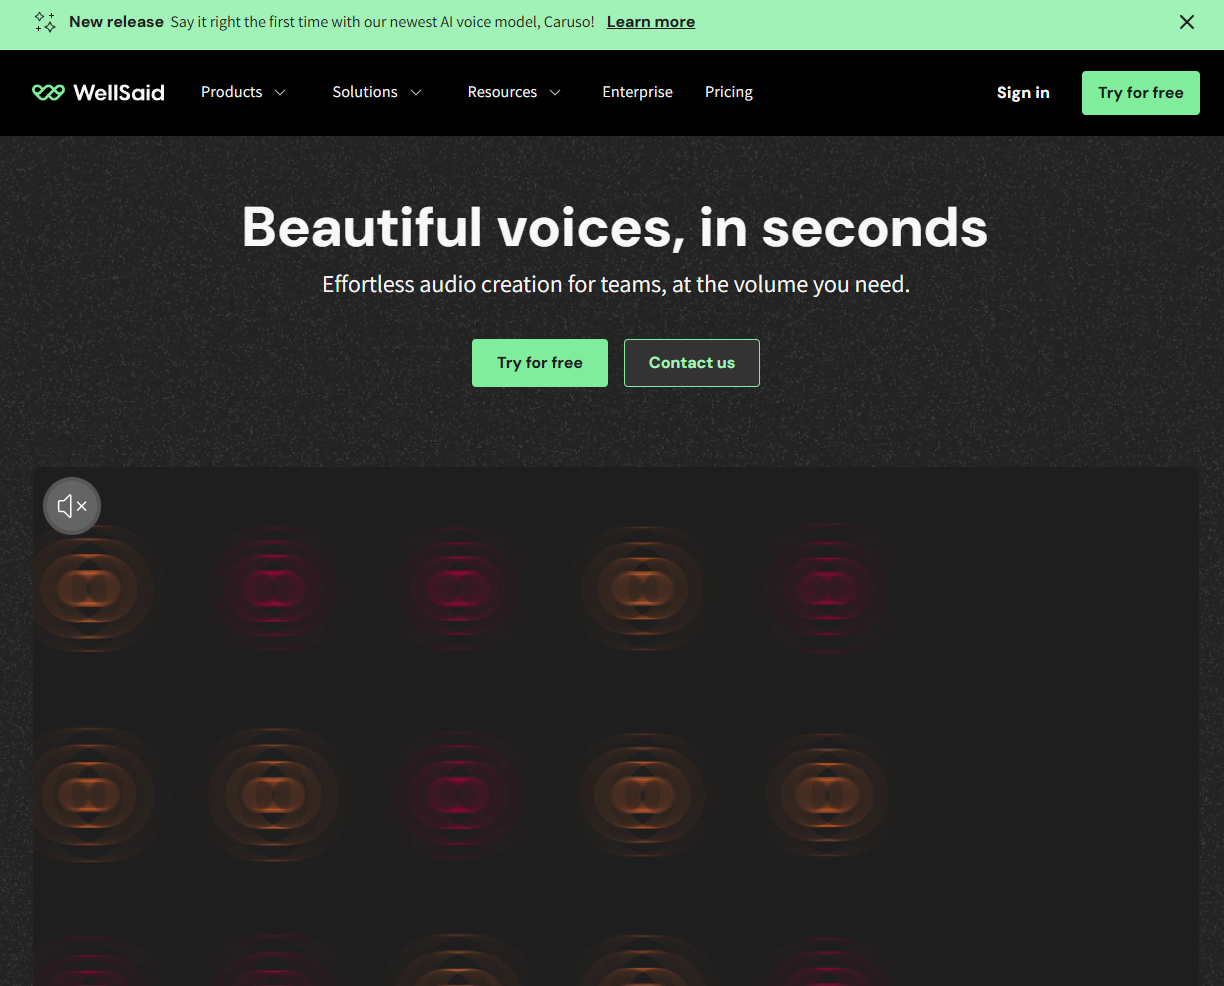Click the sparkle icon in the announcement banner
Viewport: 1224px width, 986px height.
(45, 22)
